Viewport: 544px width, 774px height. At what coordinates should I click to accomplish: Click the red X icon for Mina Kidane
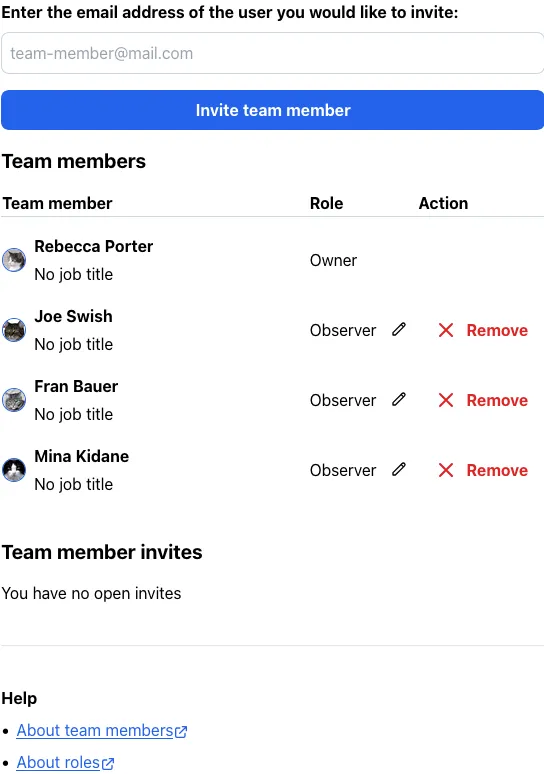446,470
